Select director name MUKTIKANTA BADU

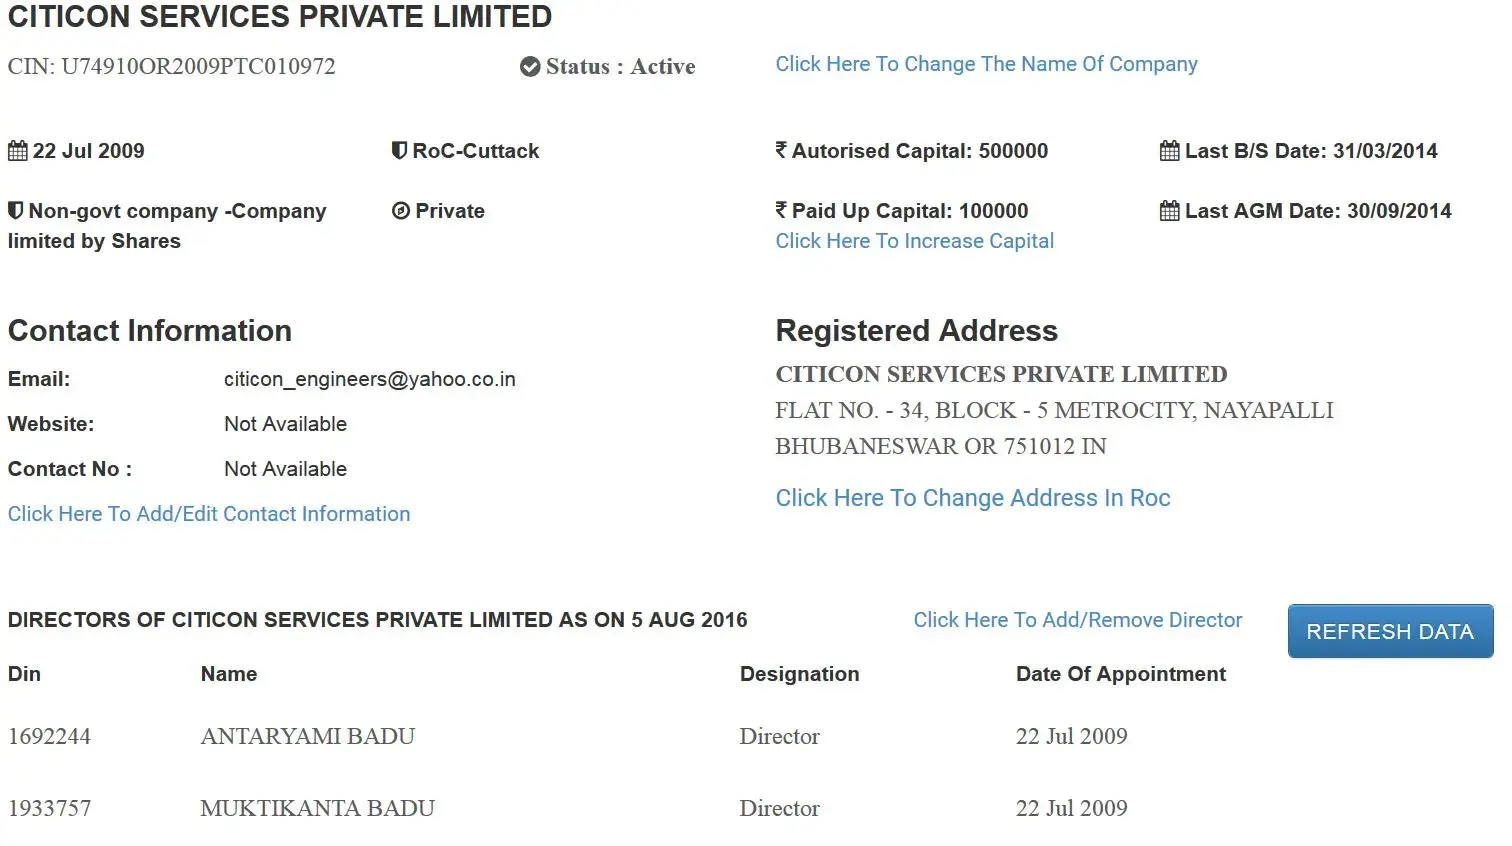point(317,809)
